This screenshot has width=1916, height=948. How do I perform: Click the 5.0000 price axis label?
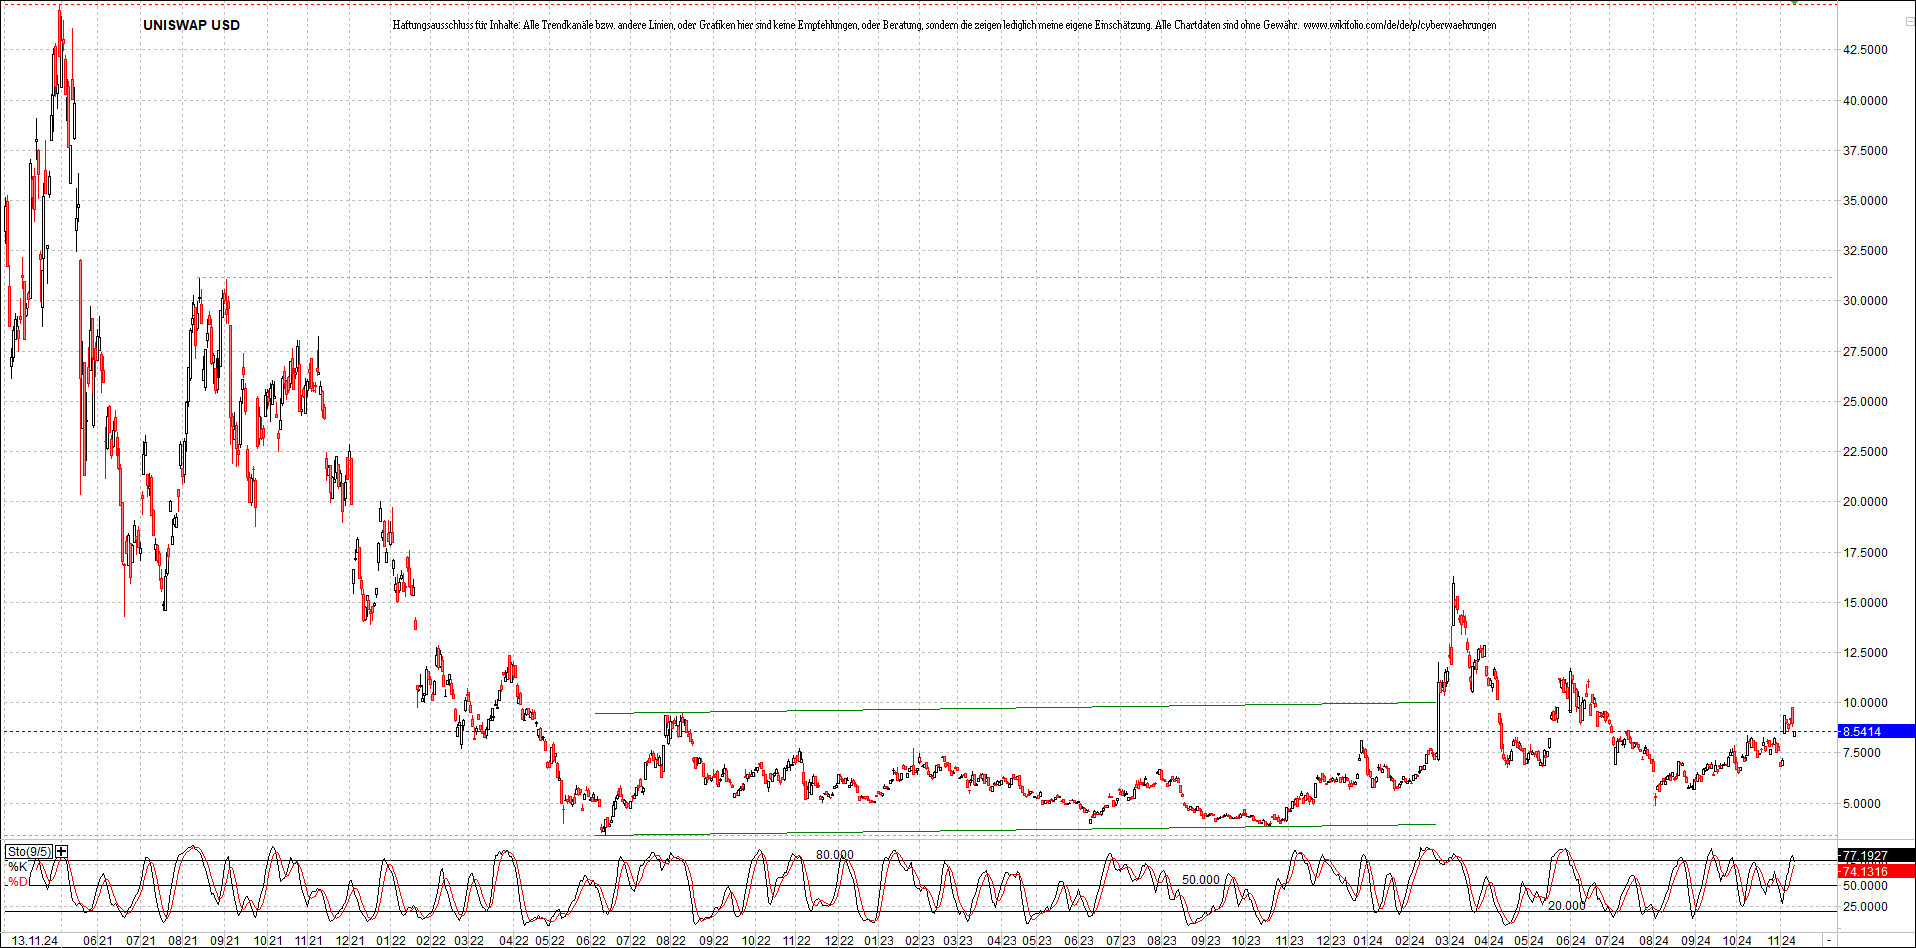1865,803
